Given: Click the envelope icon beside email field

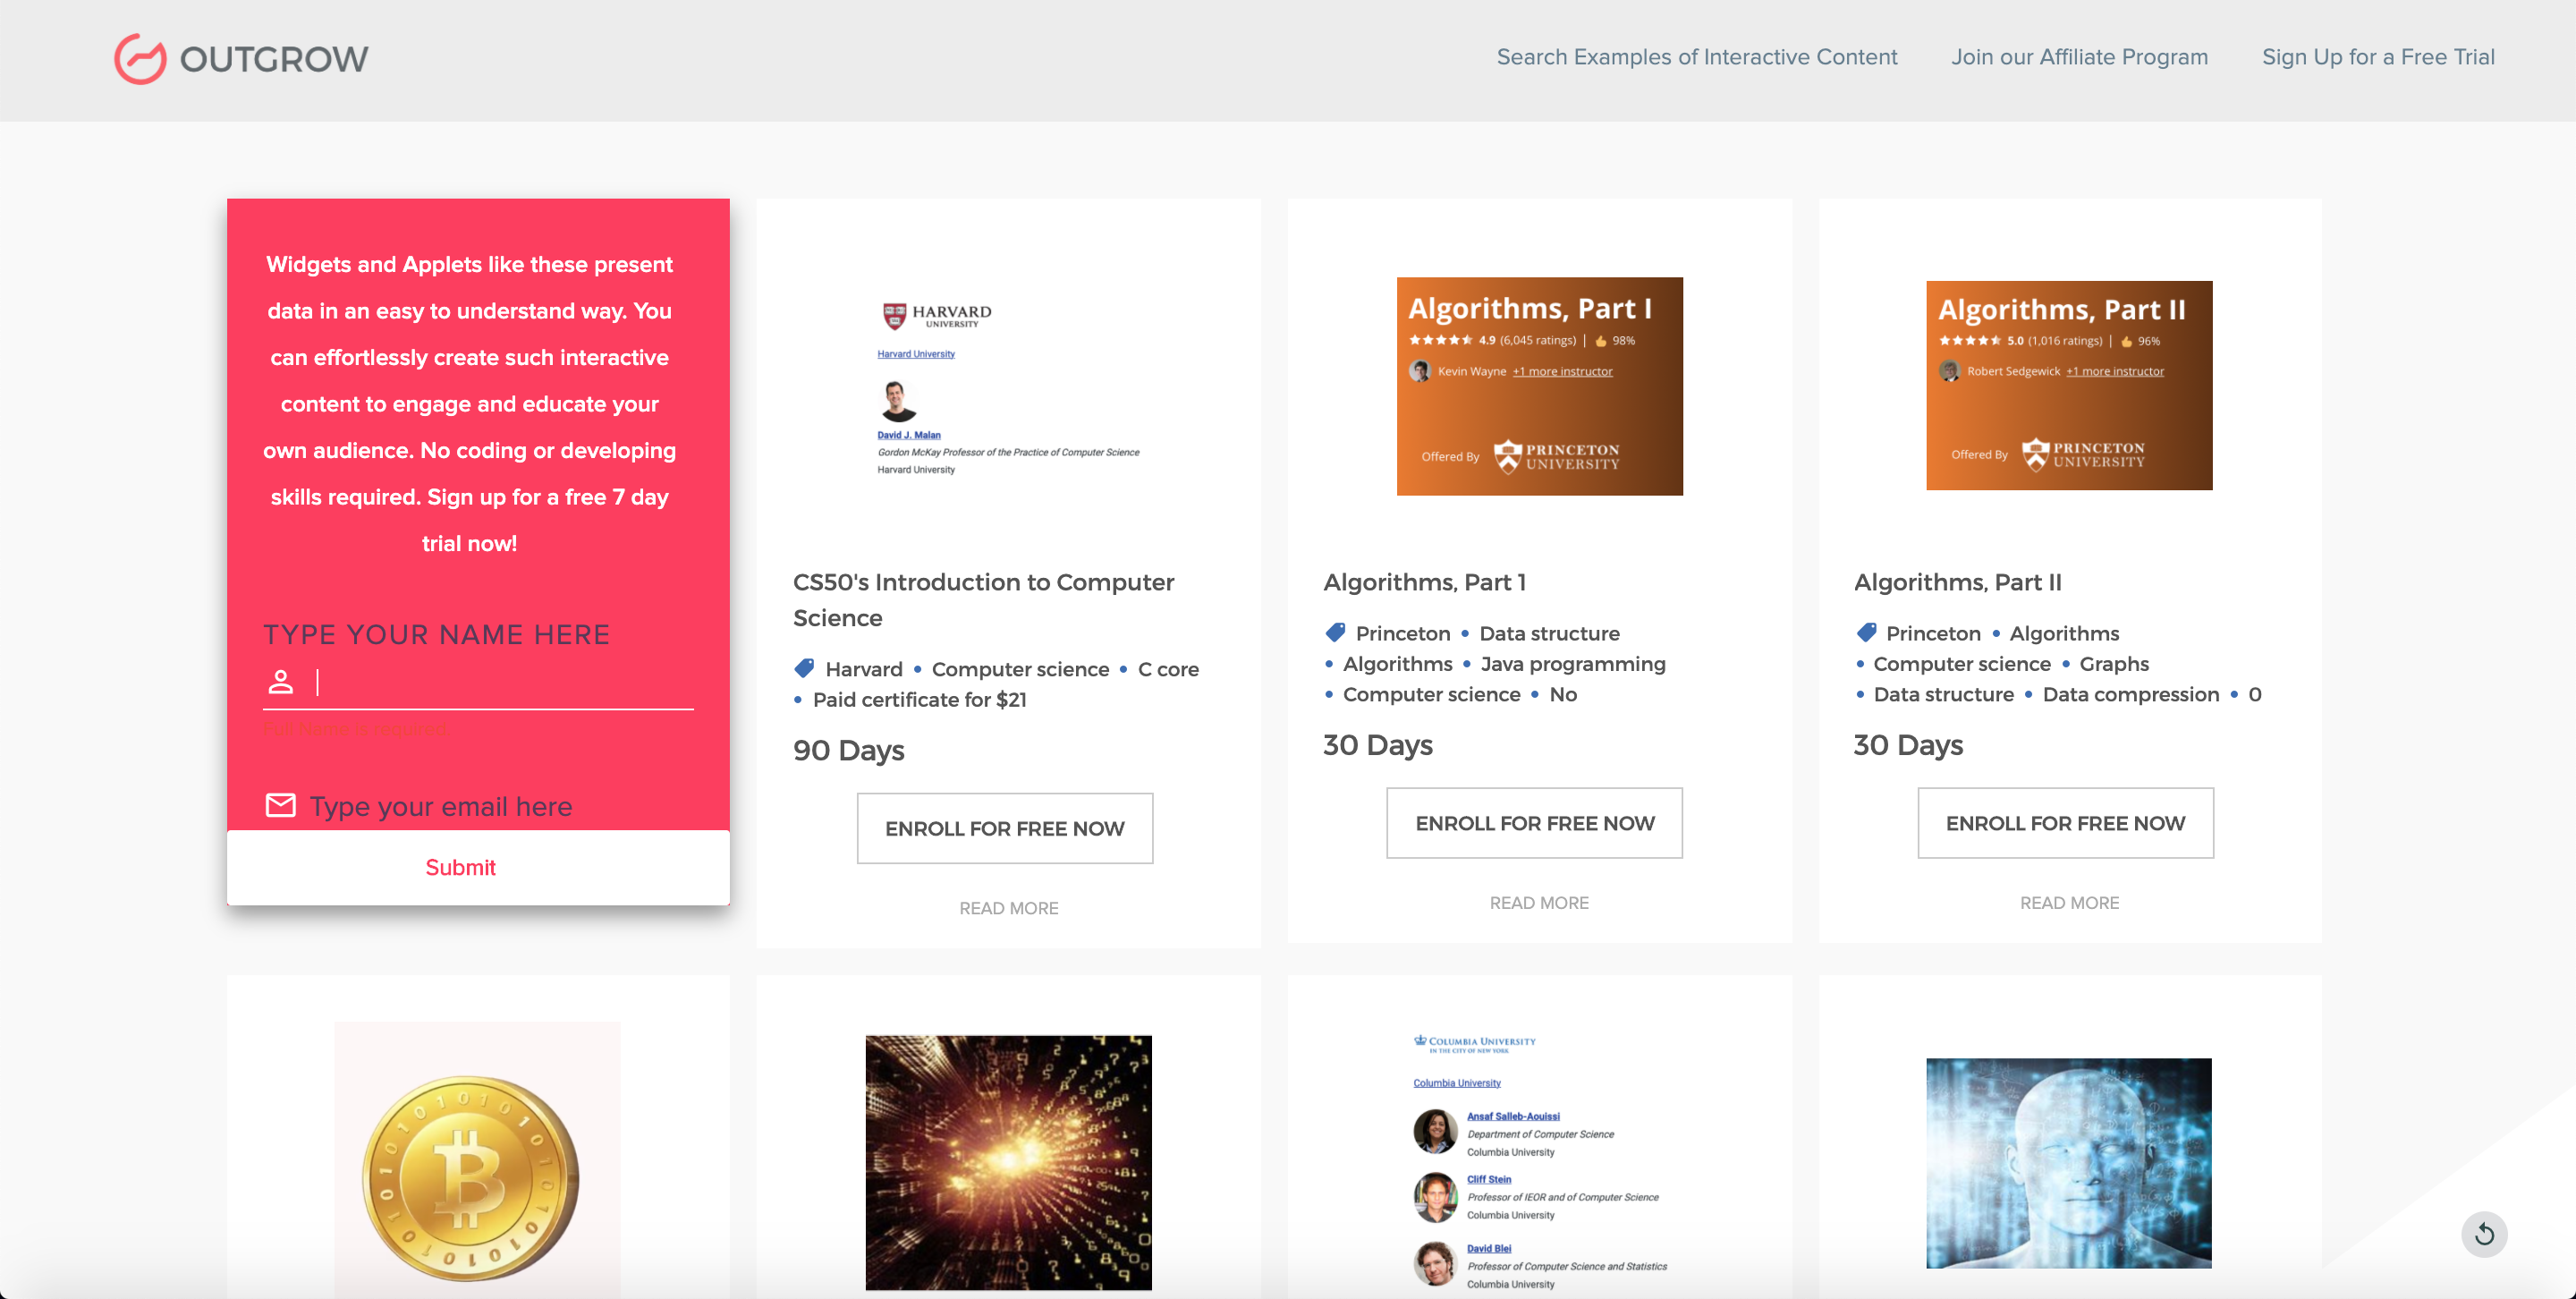Looking at the screenshot, I should coord(281,805).
